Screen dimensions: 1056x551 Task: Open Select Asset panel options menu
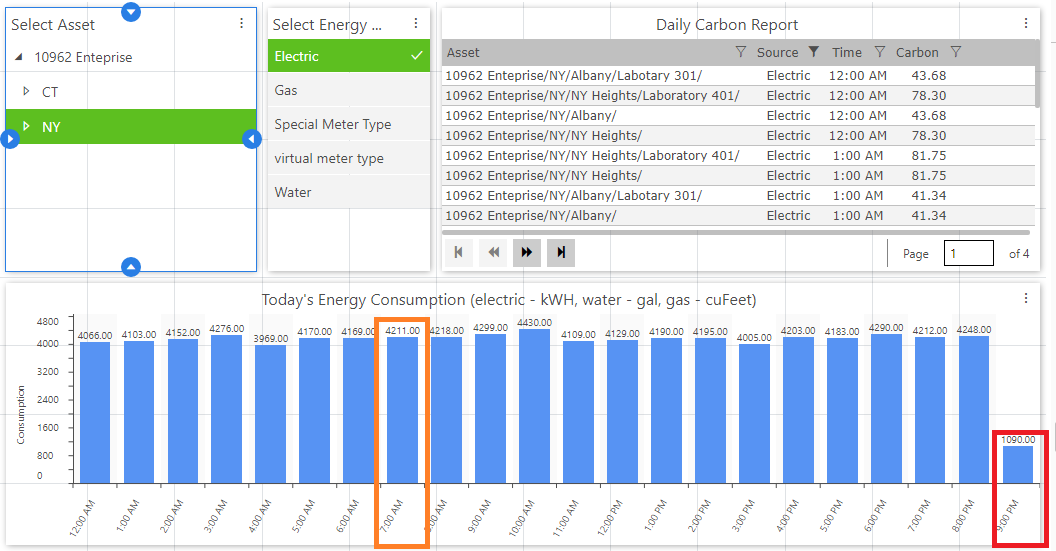click(x=241, y=24)
